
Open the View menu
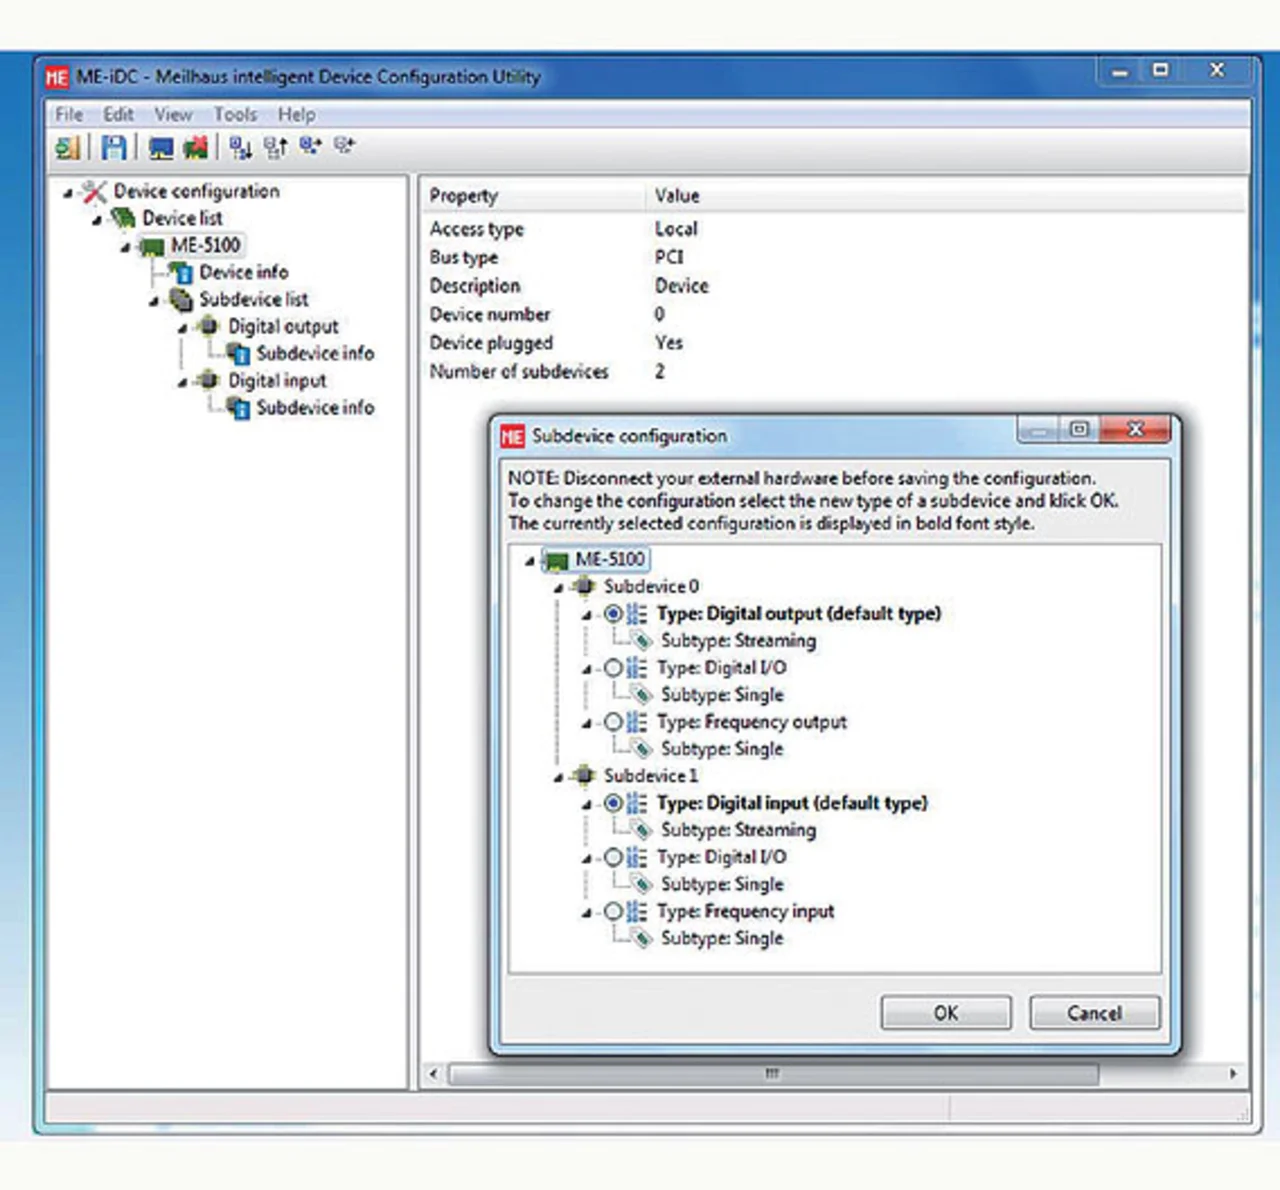(x=173, y=114)
